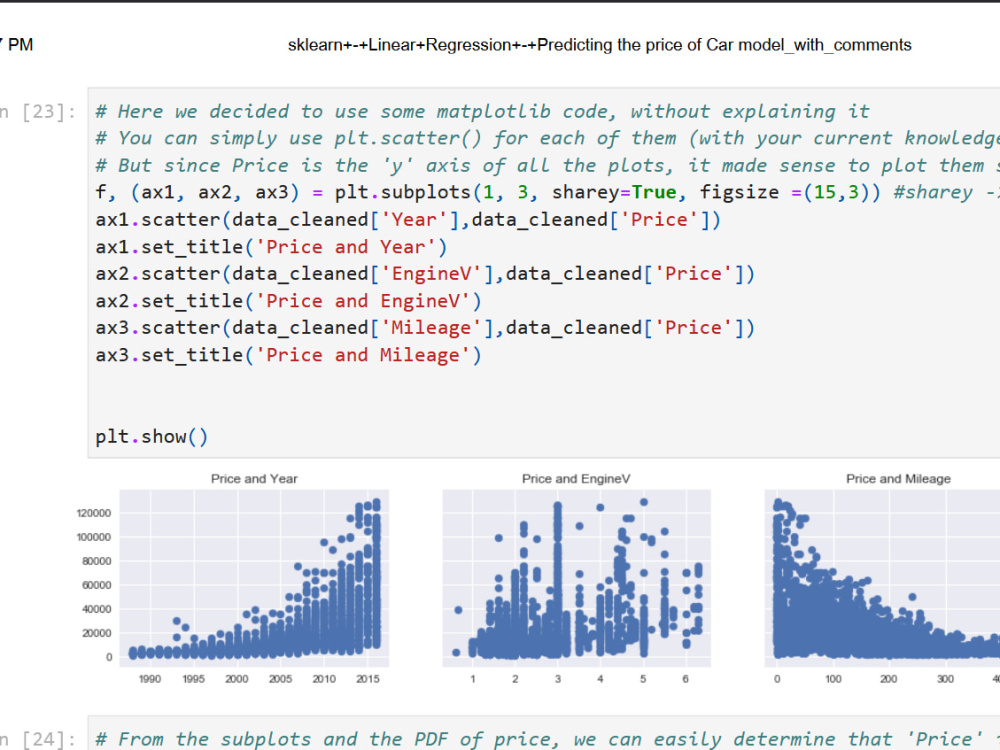Click the 40000 y-axis tick label

[x=96, y=610]
